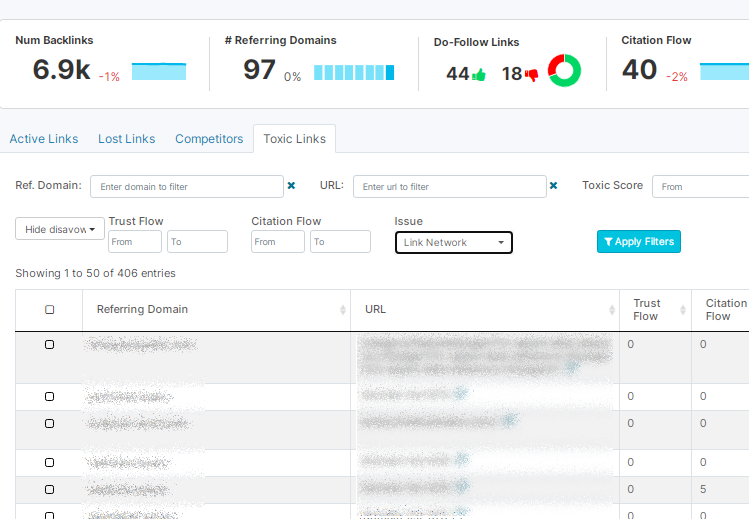Image resolution: width=749 pixels, height=519 pixels.
Task: Clear the Ref. Domain filter with its X icon
Action: (x=291, y=186)
